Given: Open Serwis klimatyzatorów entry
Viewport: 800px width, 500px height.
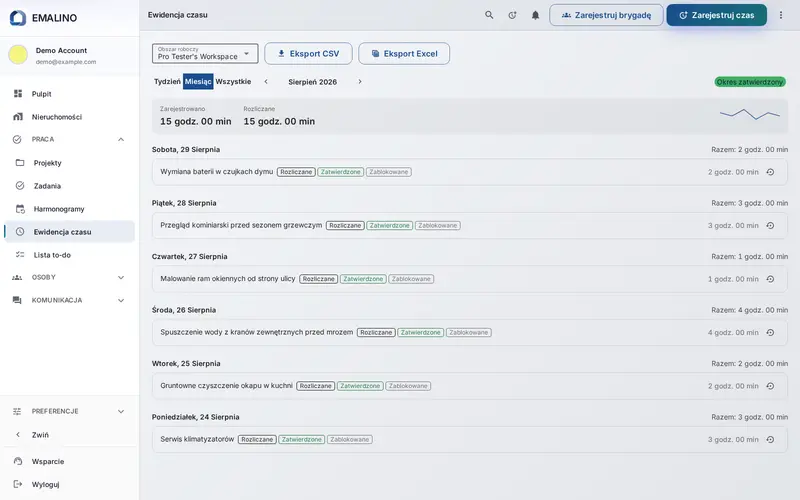Looking at the screenshot, I should tap(469, 440).
